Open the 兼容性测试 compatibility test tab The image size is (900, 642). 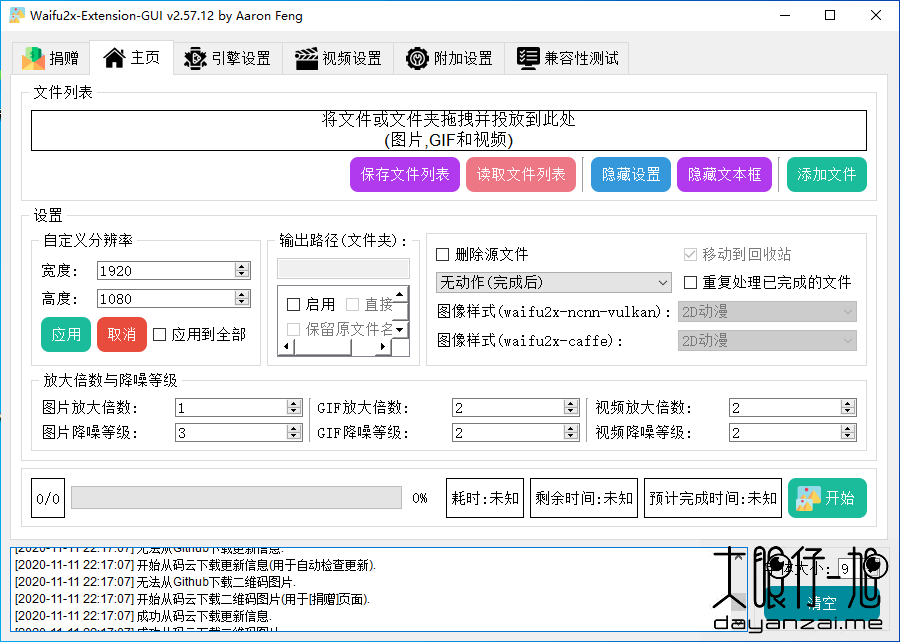(x=567, y=58)
